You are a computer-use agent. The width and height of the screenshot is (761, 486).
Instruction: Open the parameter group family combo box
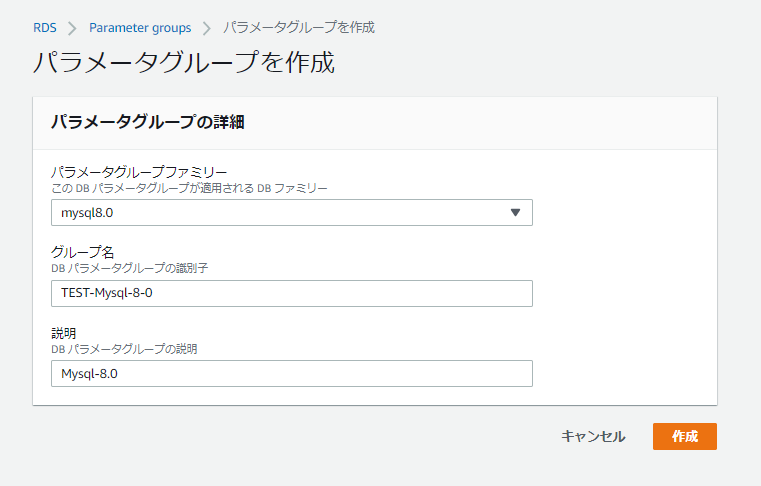pyautogui.click(x=291, y=212)
